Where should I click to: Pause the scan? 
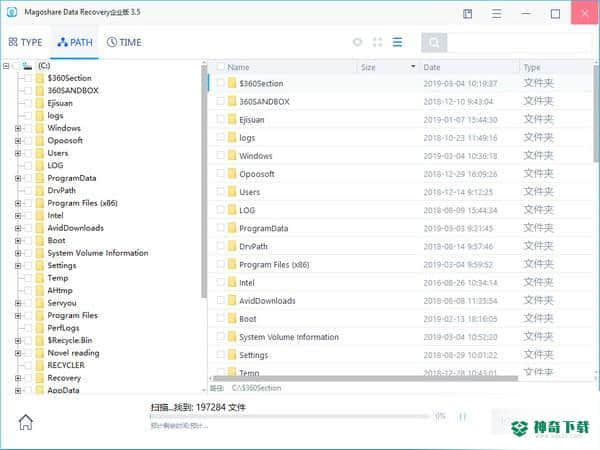(462, 416)
